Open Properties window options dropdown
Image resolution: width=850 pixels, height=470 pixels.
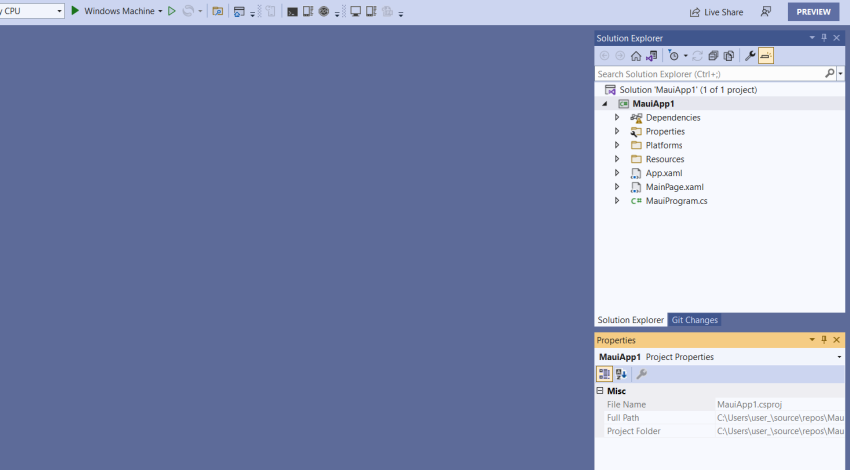pyautogui.click(x=812, y=339)
